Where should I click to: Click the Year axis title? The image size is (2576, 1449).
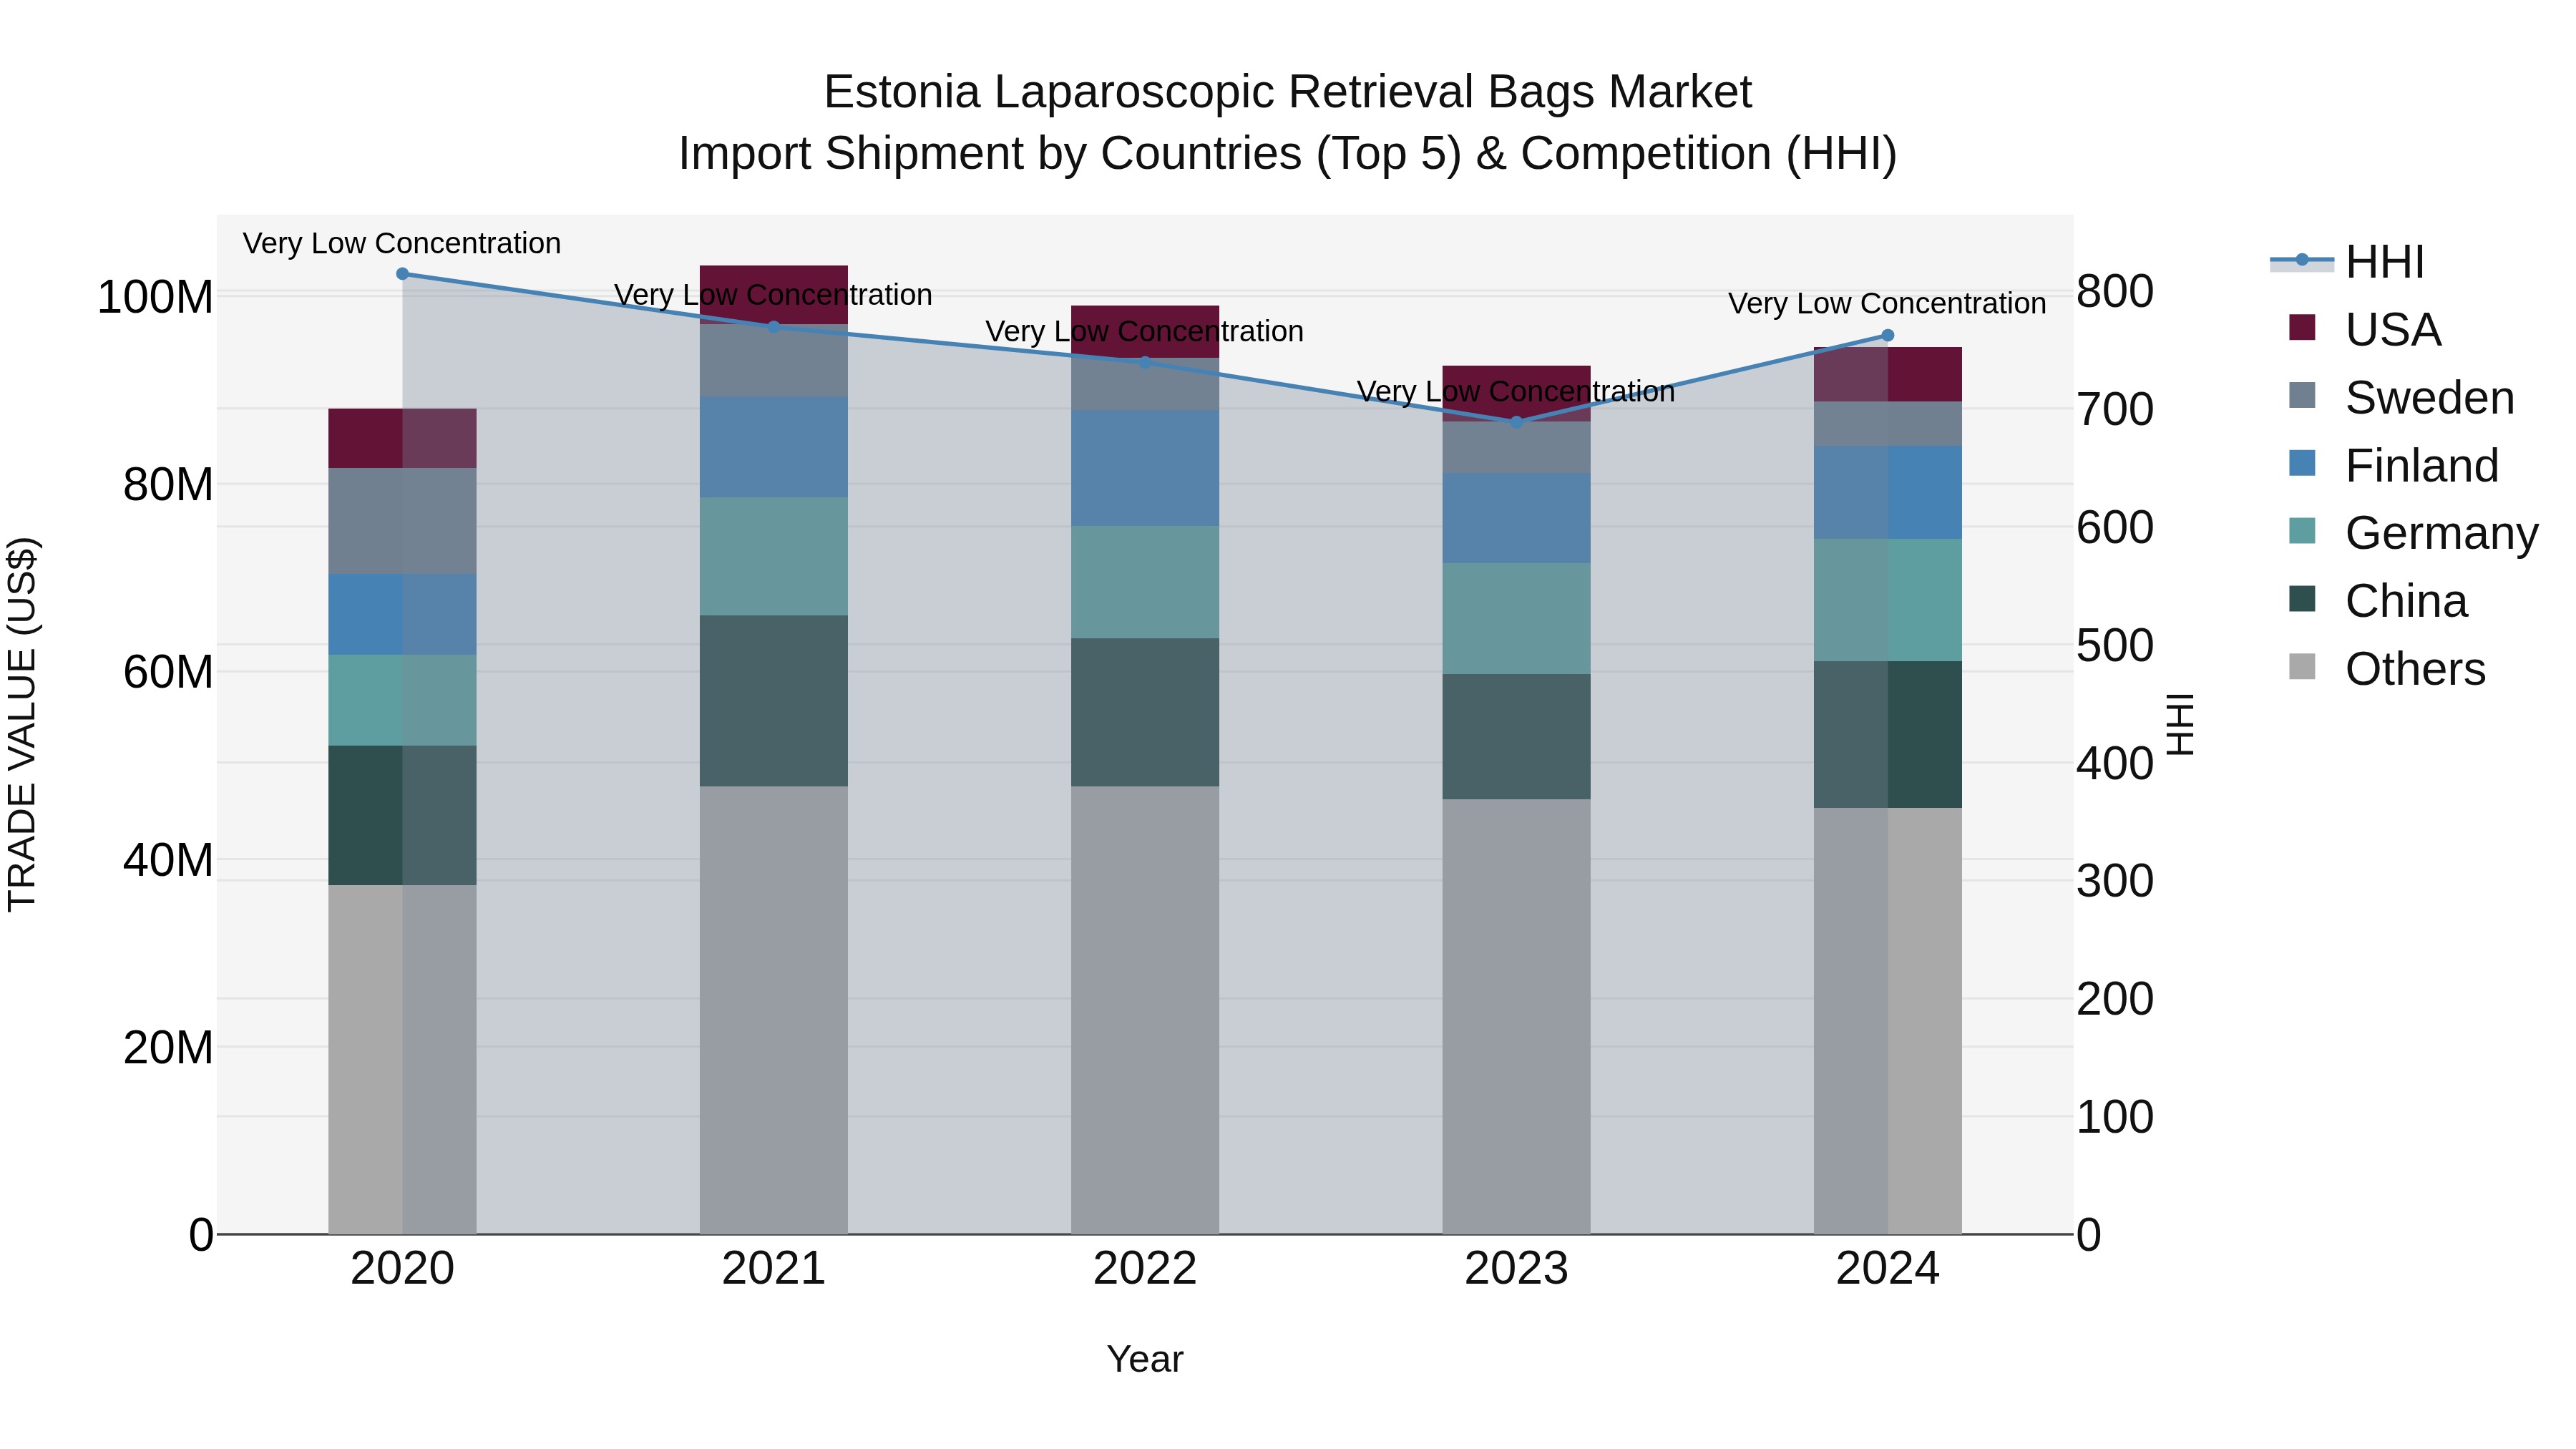1145,1360
